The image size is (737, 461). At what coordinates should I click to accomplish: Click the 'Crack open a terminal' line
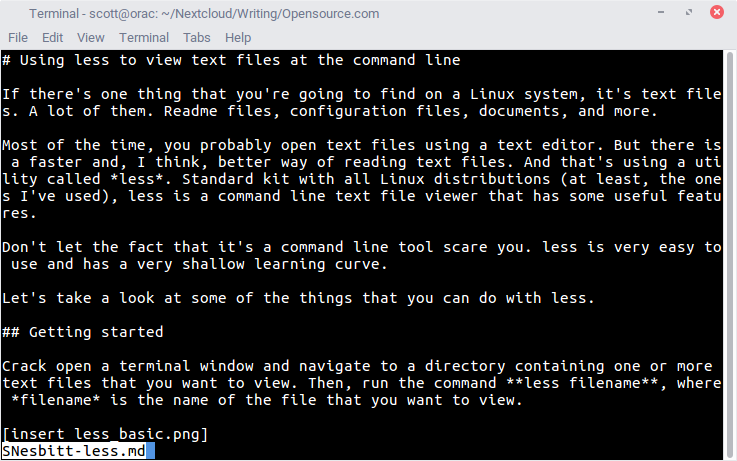356,367
